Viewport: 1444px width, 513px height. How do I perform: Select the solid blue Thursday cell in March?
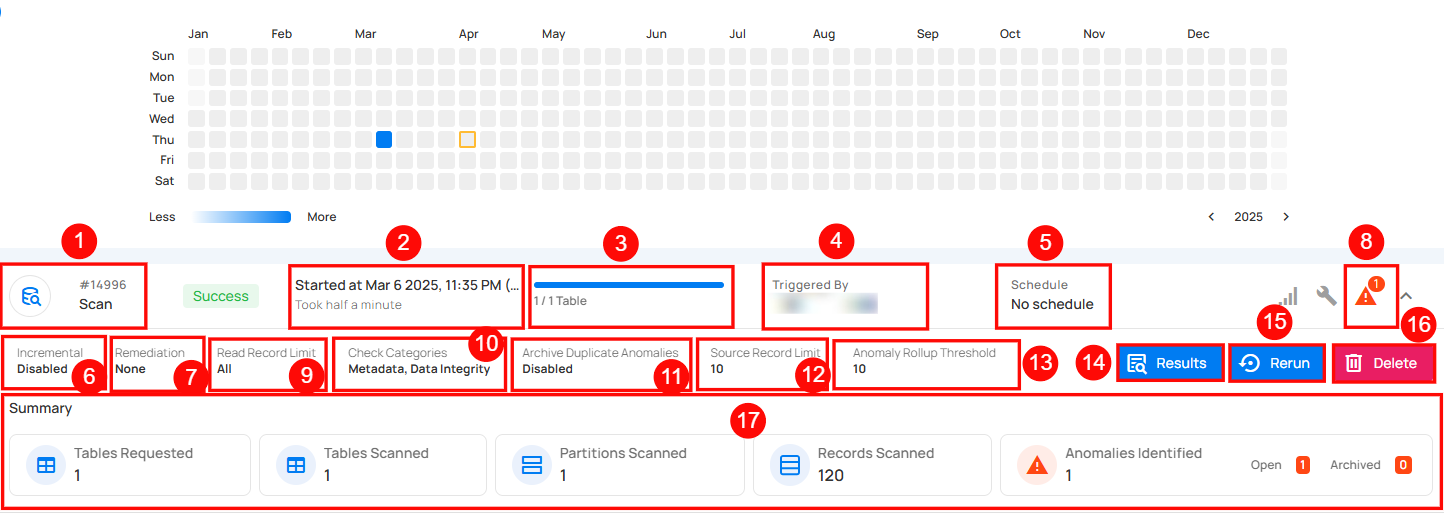(x=384, y=140)
